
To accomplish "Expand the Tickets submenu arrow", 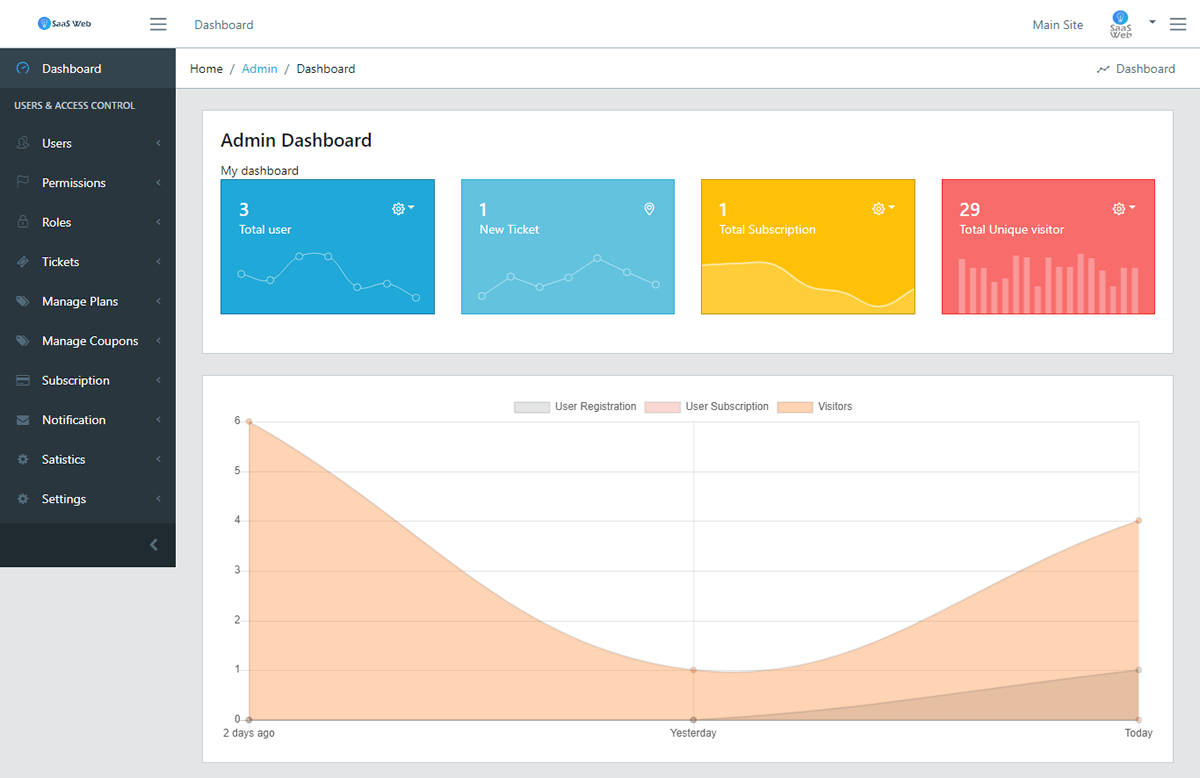I will pyautogui.click(x=158, y=262).
